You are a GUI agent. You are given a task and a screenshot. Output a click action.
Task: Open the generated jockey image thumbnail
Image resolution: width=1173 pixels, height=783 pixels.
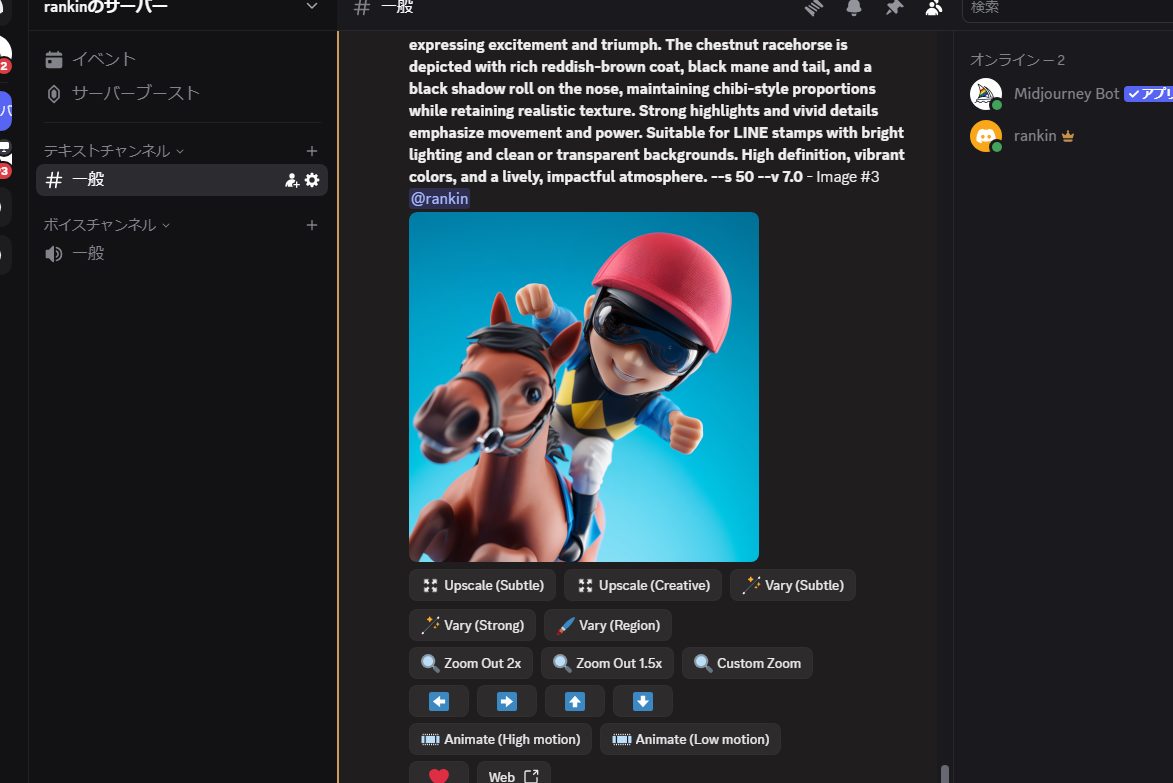pos(584,387)
